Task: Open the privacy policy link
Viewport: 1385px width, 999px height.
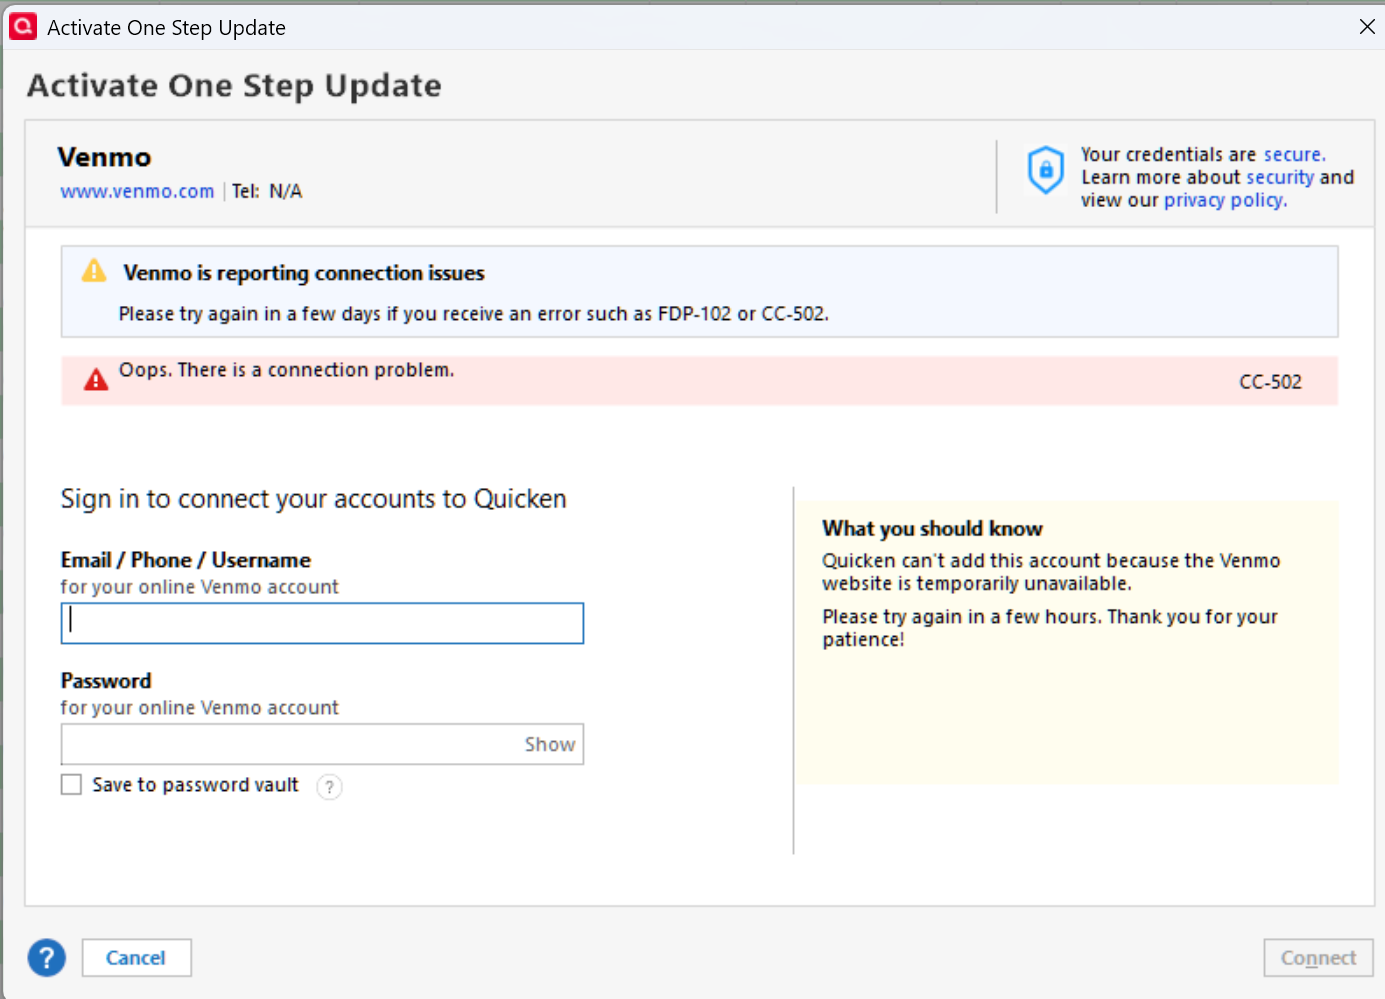Action: (x=1225, y=200)
